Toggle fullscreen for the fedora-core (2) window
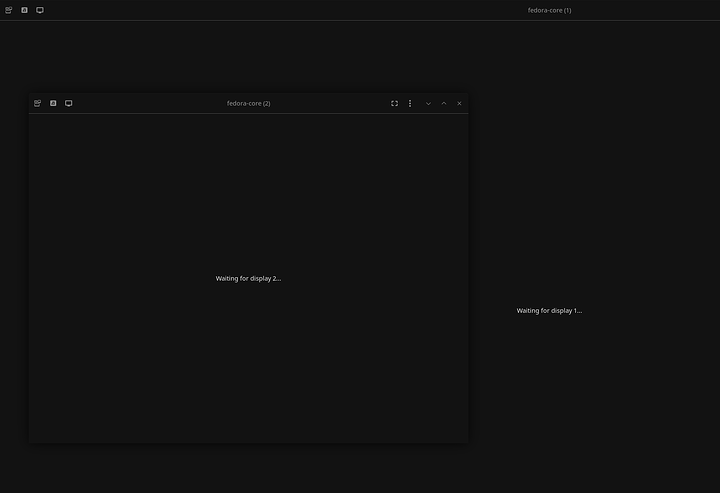Viewport: 720px width, 493px height. coord(394,103)
